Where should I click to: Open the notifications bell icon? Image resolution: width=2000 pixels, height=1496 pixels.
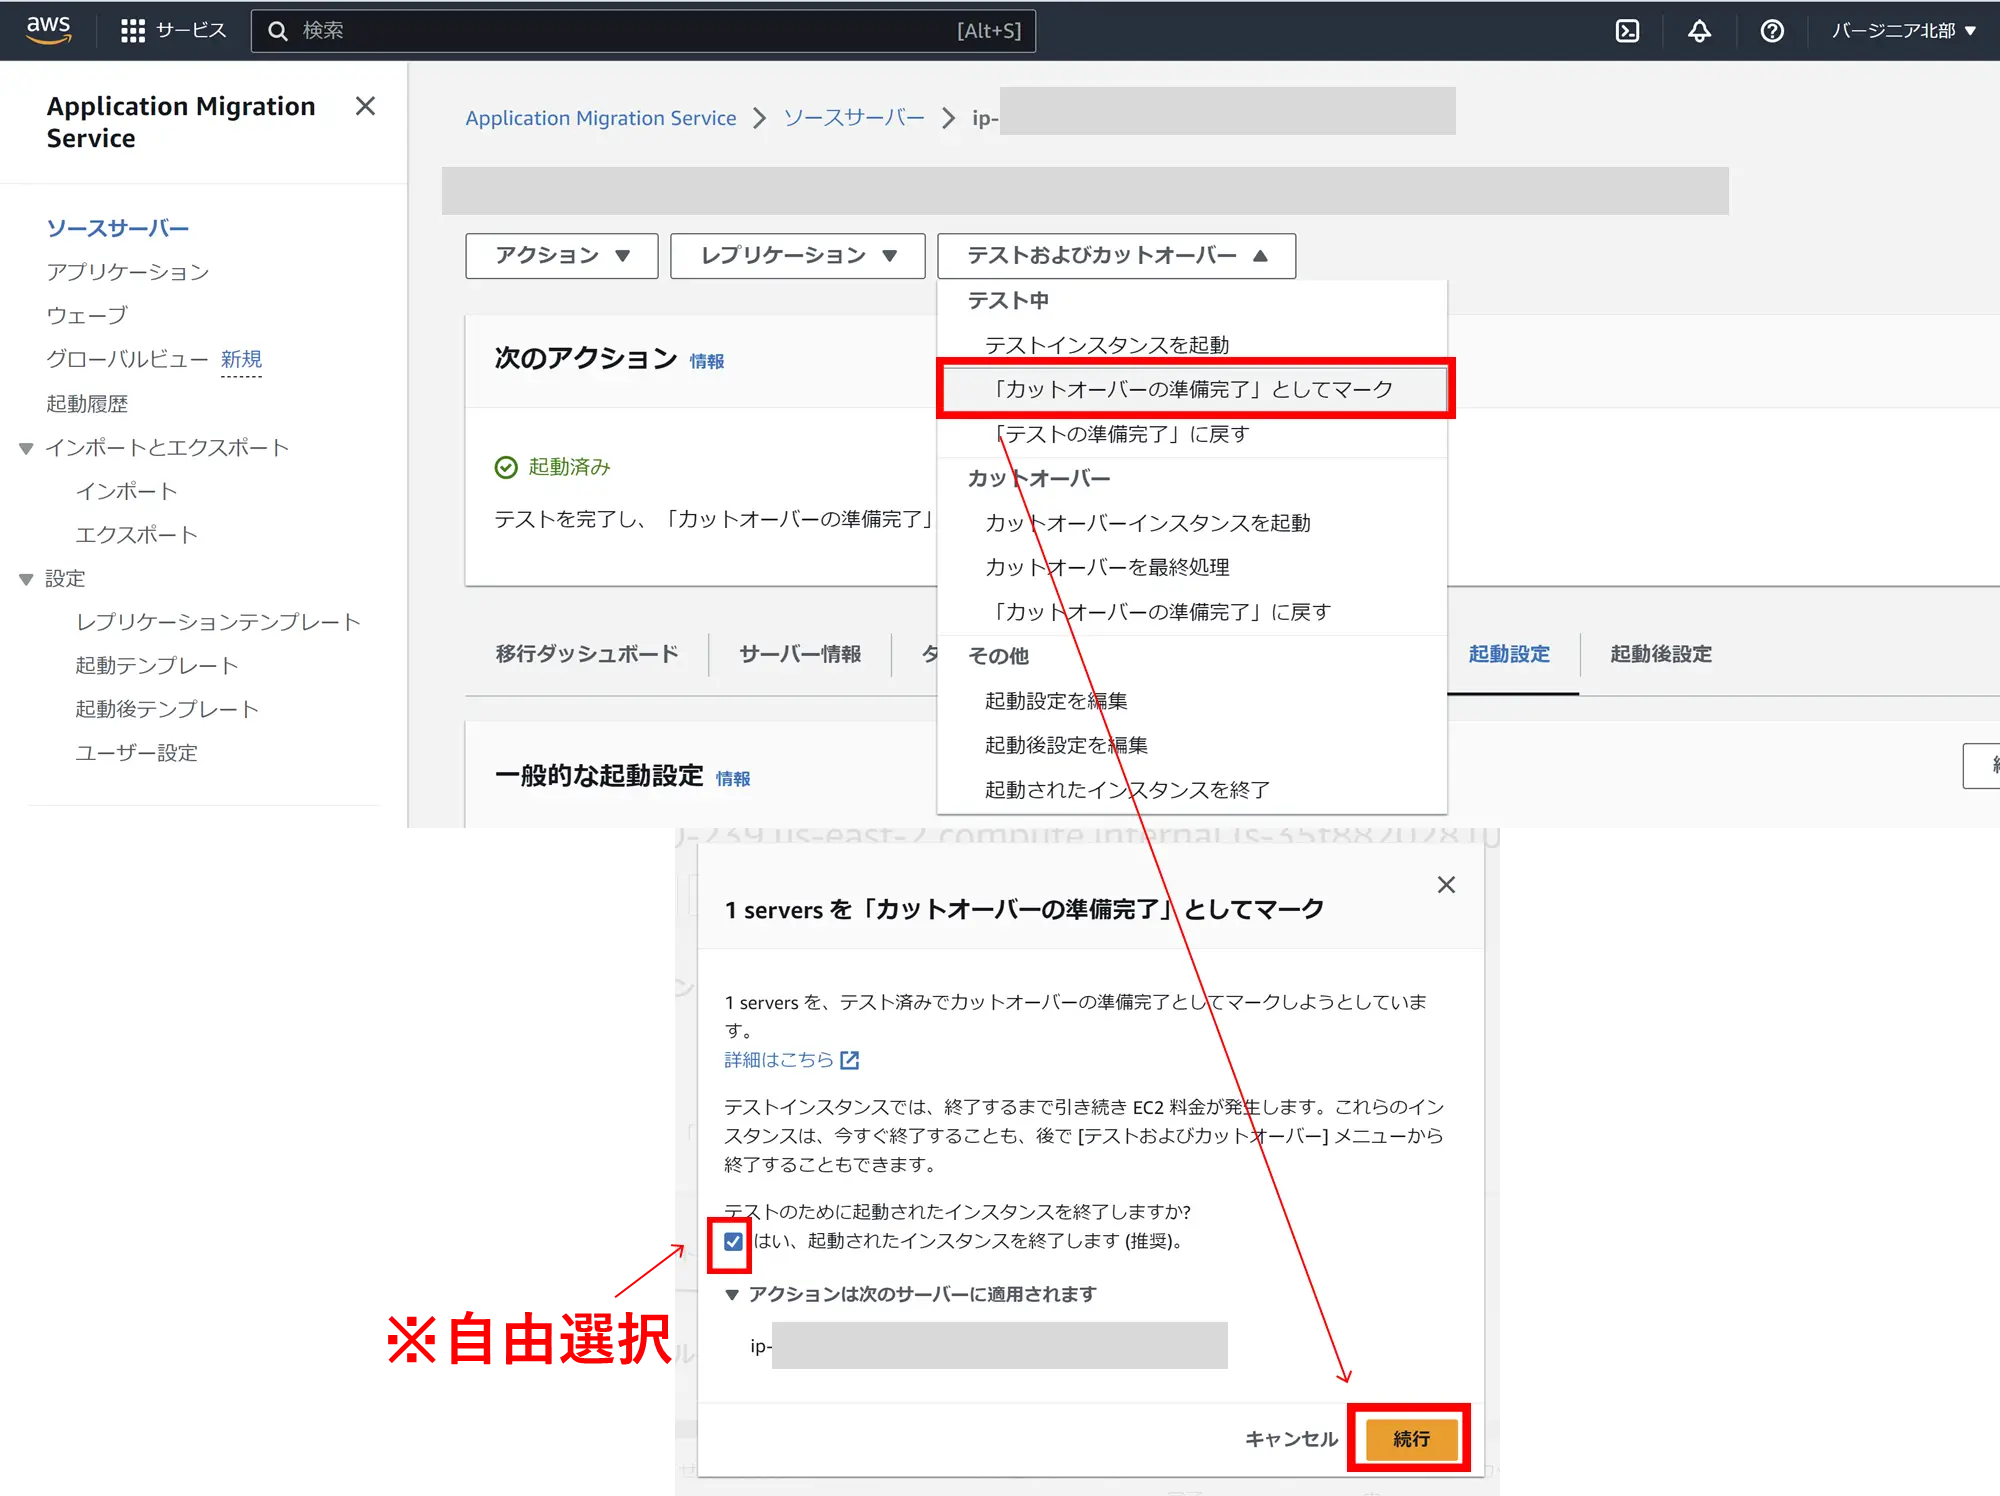click(x=1699, y=31)
